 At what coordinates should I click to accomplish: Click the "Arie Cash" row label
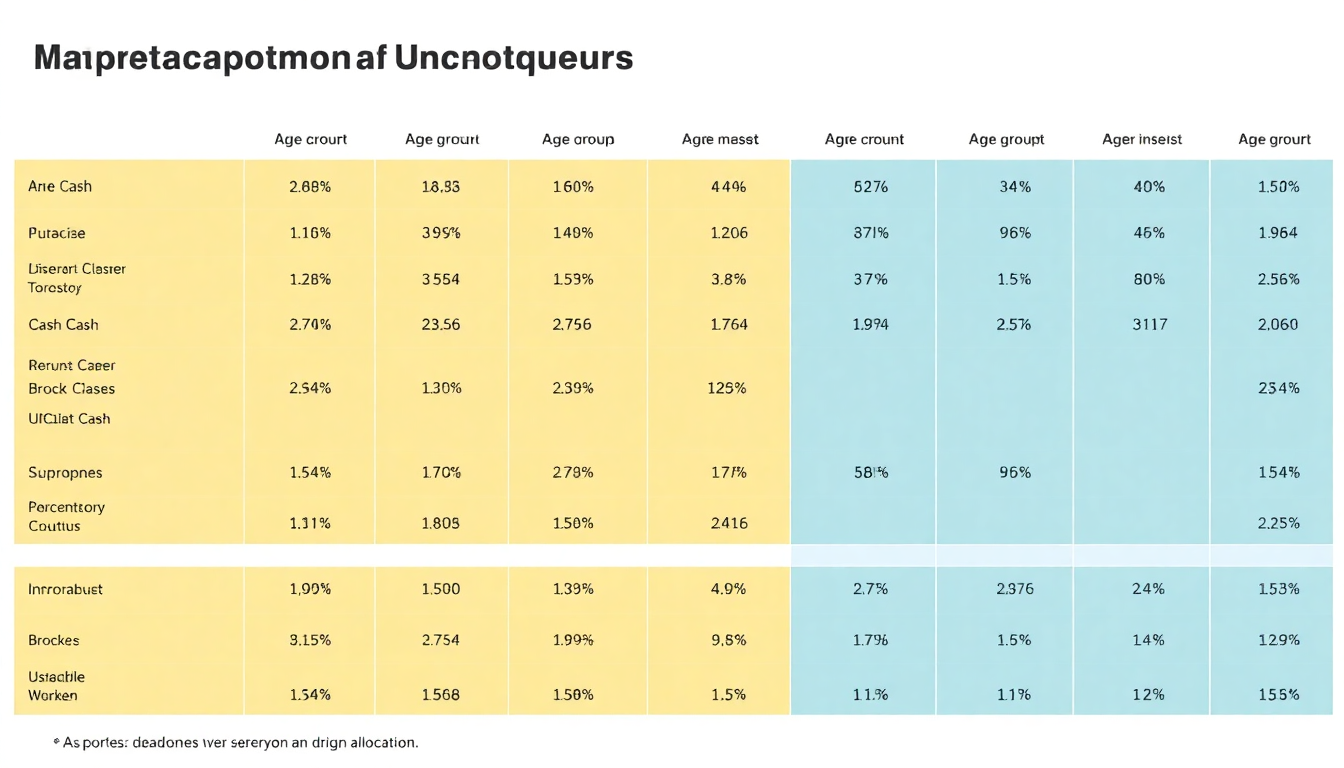click(60, 186)
